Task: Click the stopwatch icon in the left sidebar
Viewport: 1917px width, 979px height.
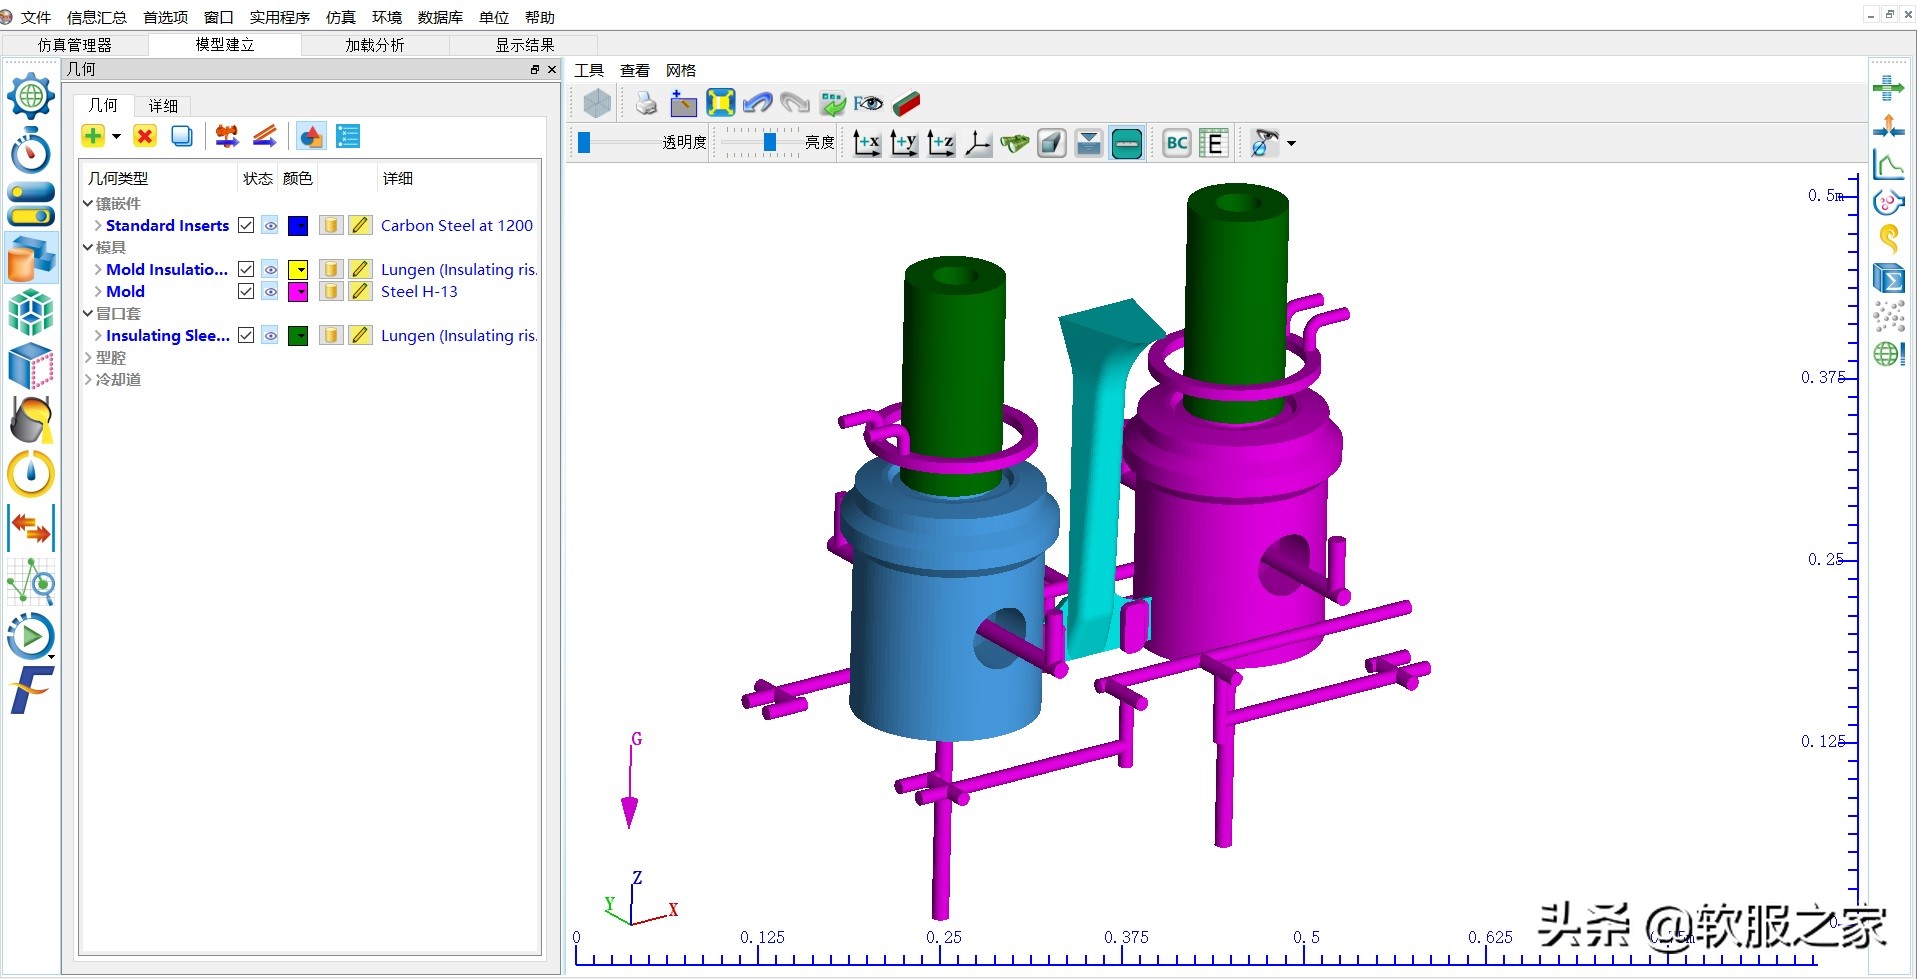Action: 31,151
